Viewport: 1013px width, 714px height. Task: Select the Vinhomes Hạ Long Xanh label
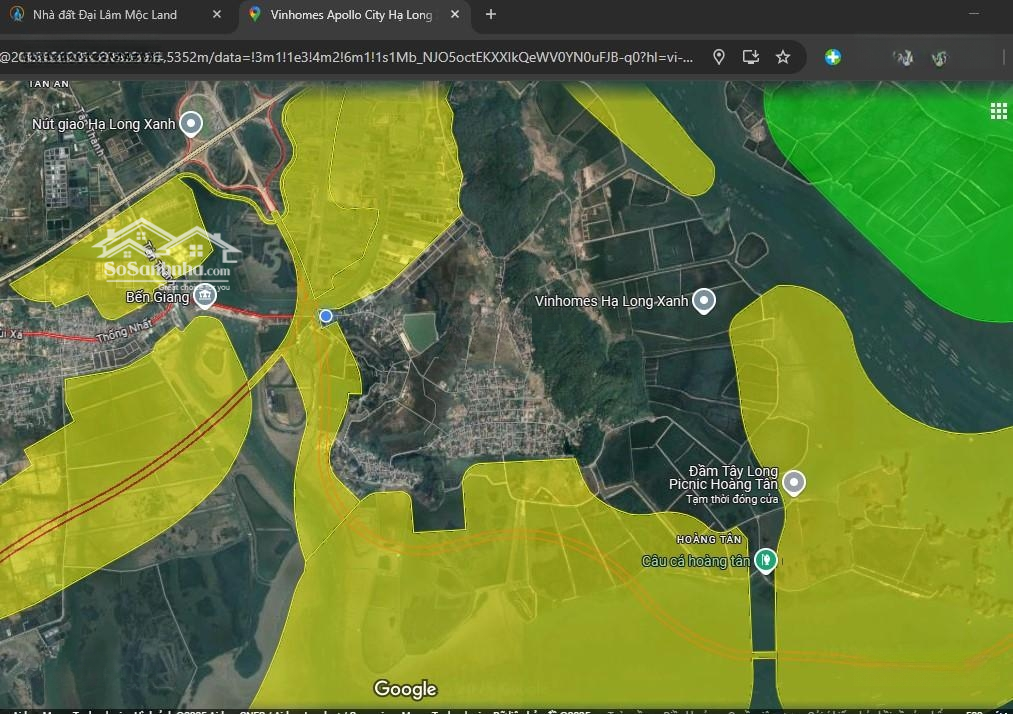click(x=611, y=301)
